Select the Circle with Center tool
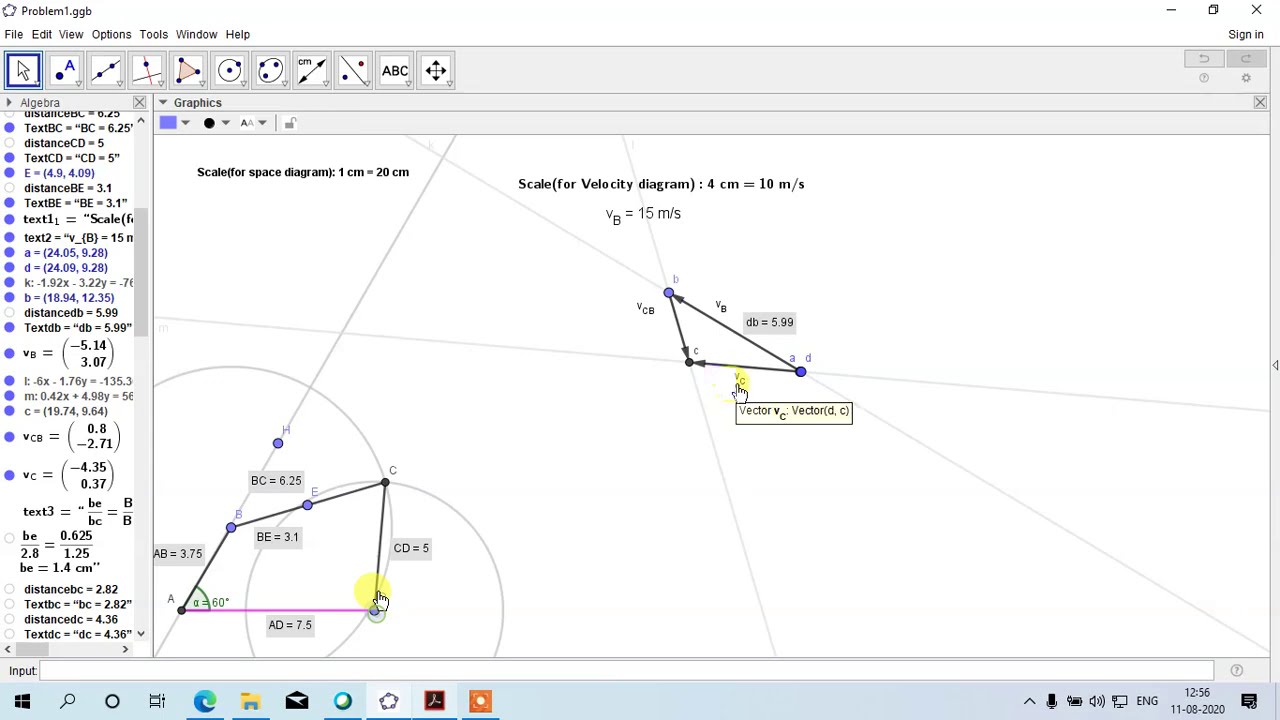 (x=229, y=70)
